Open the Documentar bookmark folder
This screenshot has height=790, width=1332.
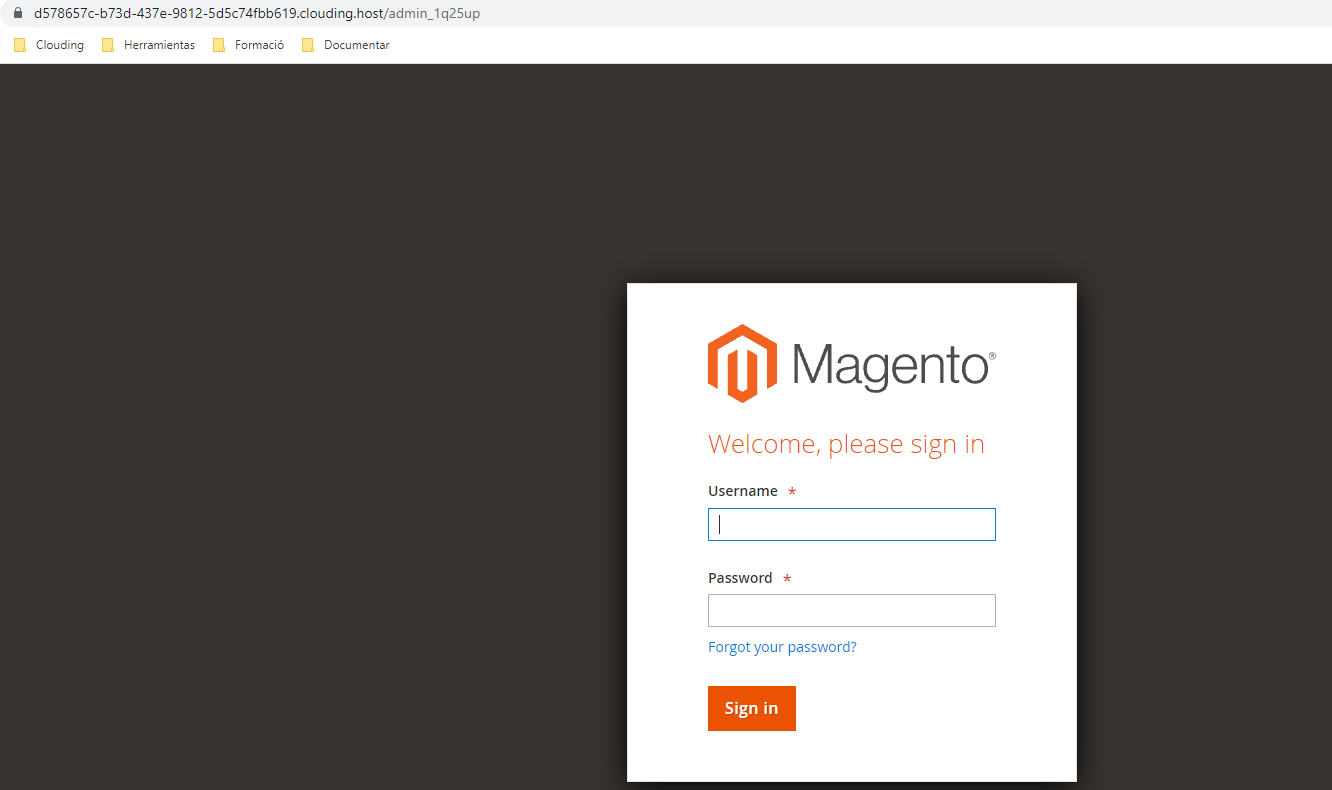[346, 45]
